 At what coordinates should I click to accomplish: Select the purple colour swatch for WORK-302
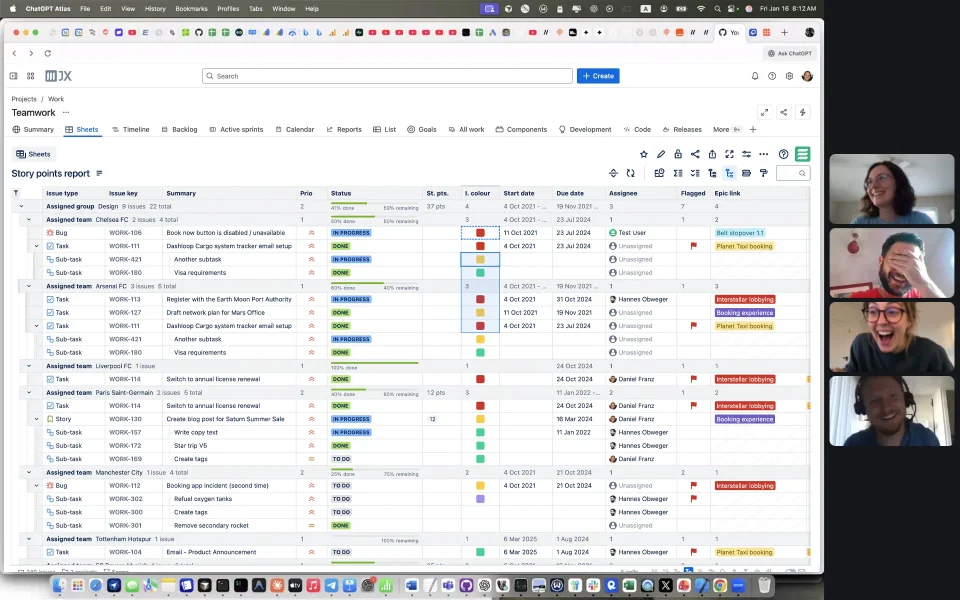[x=480, y=499]
